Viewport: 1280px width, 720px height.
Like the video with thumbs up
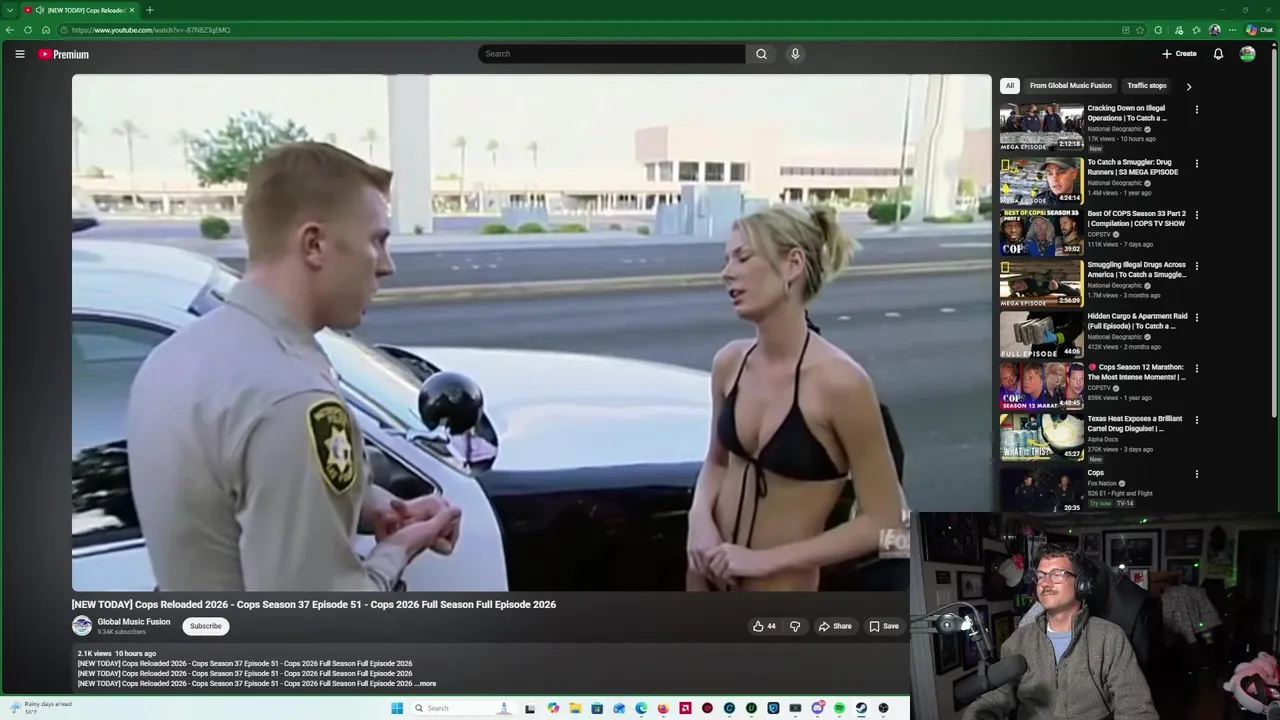[x=764, y=626]
